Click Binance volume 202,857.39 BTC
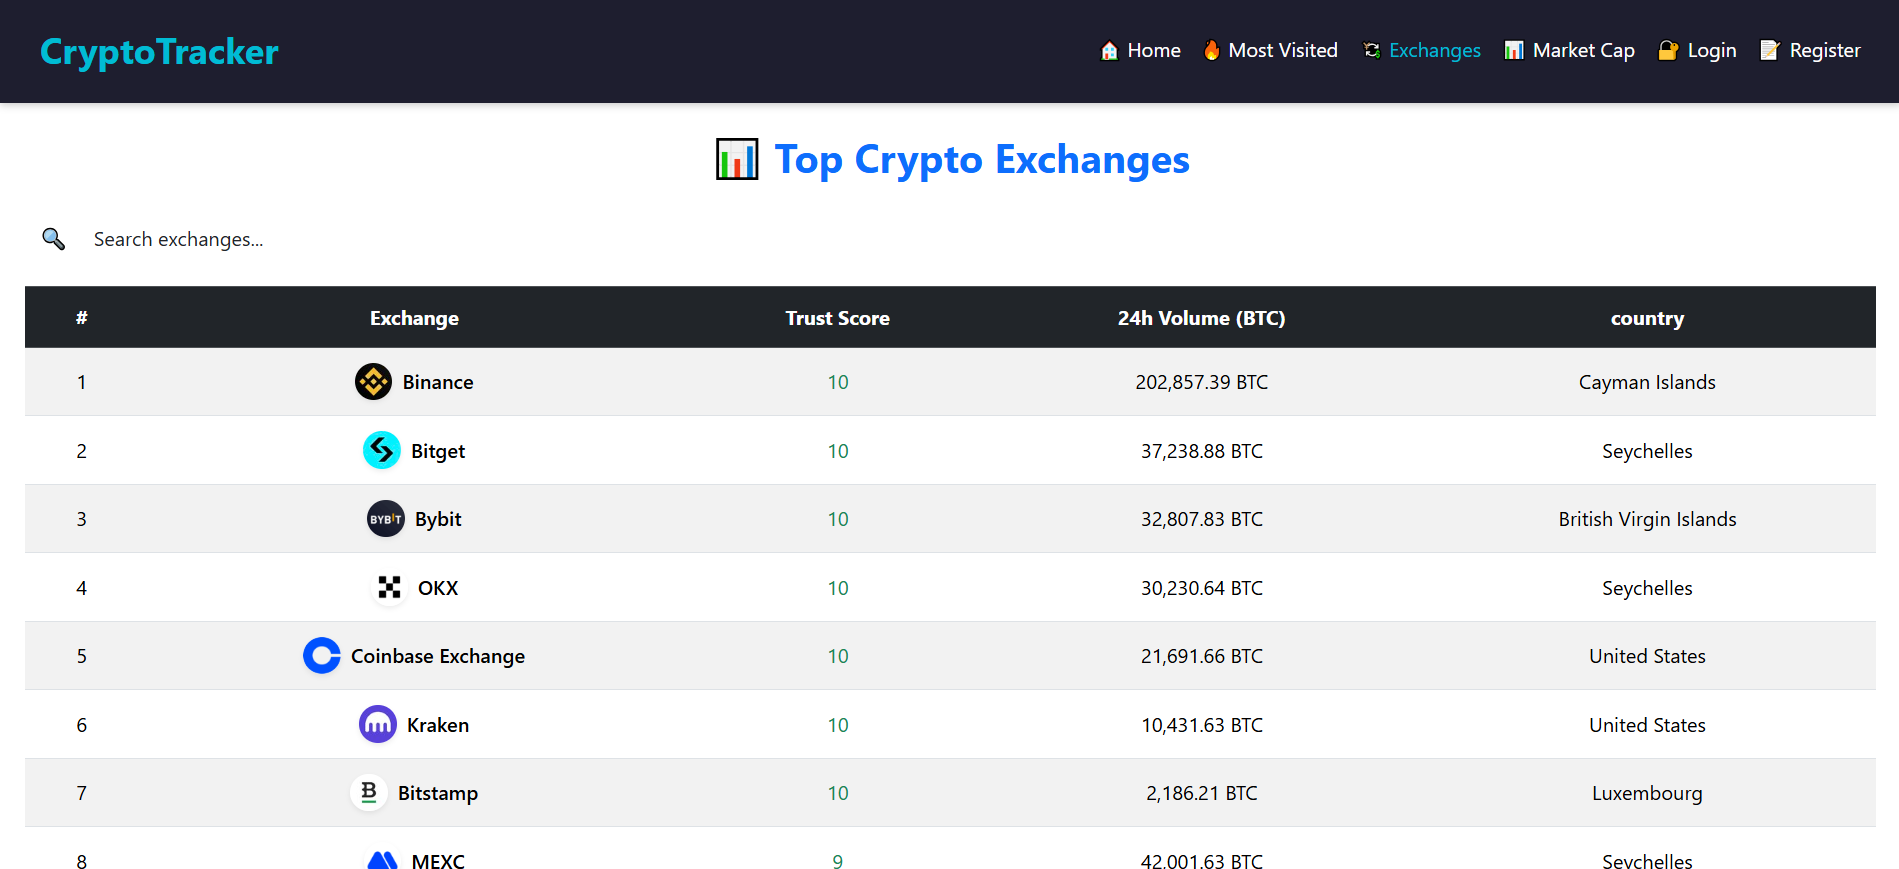 coord(1201,382)
